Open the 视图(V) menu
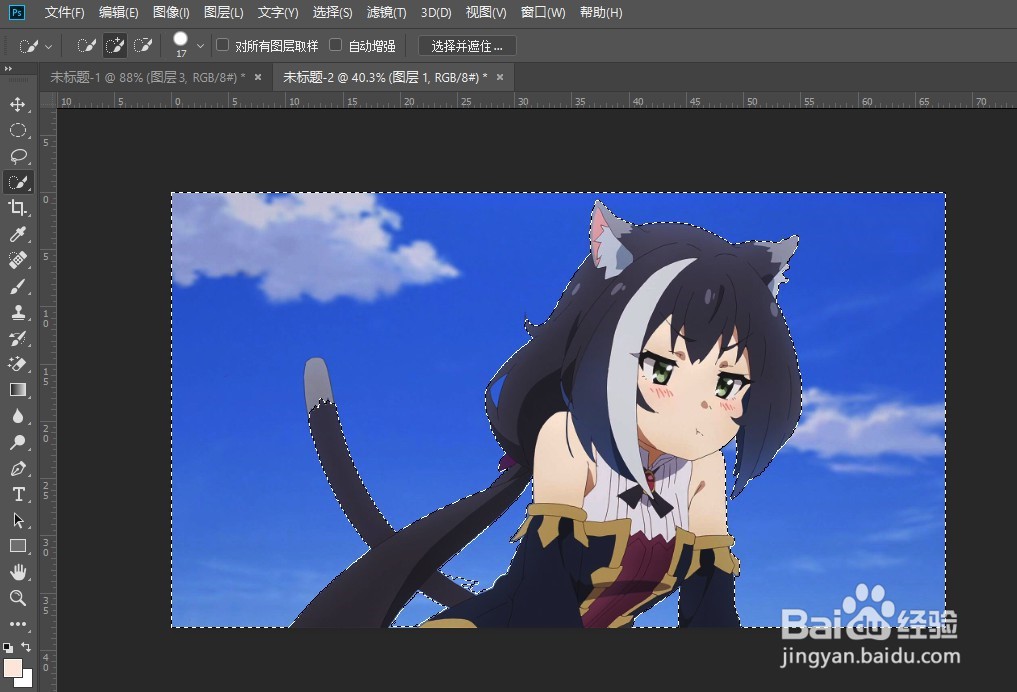Image resolution: width=1017 pixels, height=692 pixels. click(486, 12)
